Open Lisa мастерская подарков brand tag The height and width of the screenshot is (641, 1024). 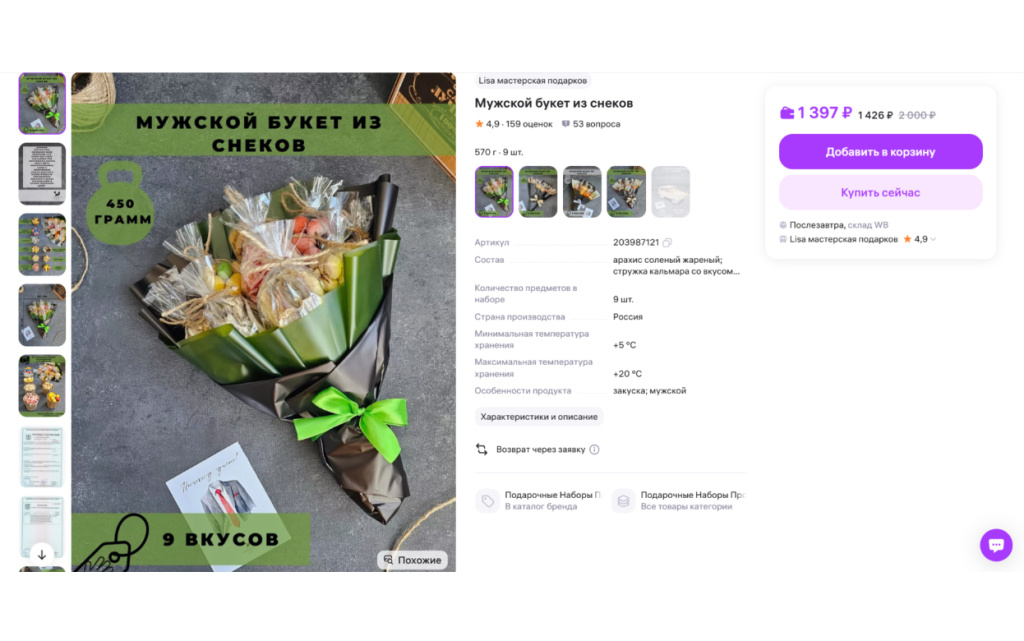[x=532, y=81]
